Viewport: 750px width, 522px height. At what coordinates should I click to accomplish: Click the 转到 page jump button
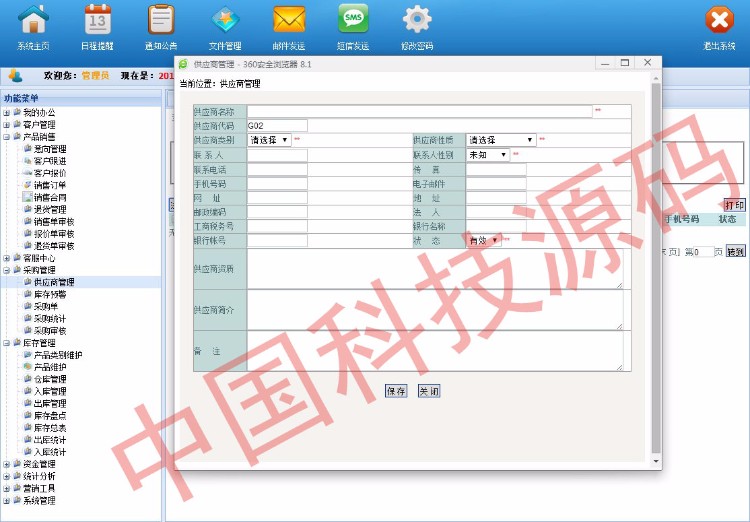(x=736, y=251)
